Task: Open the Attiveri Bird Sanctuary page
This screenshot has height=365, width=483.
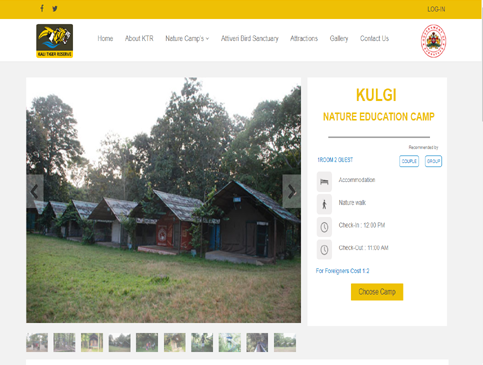Action: tap(250, 39)
